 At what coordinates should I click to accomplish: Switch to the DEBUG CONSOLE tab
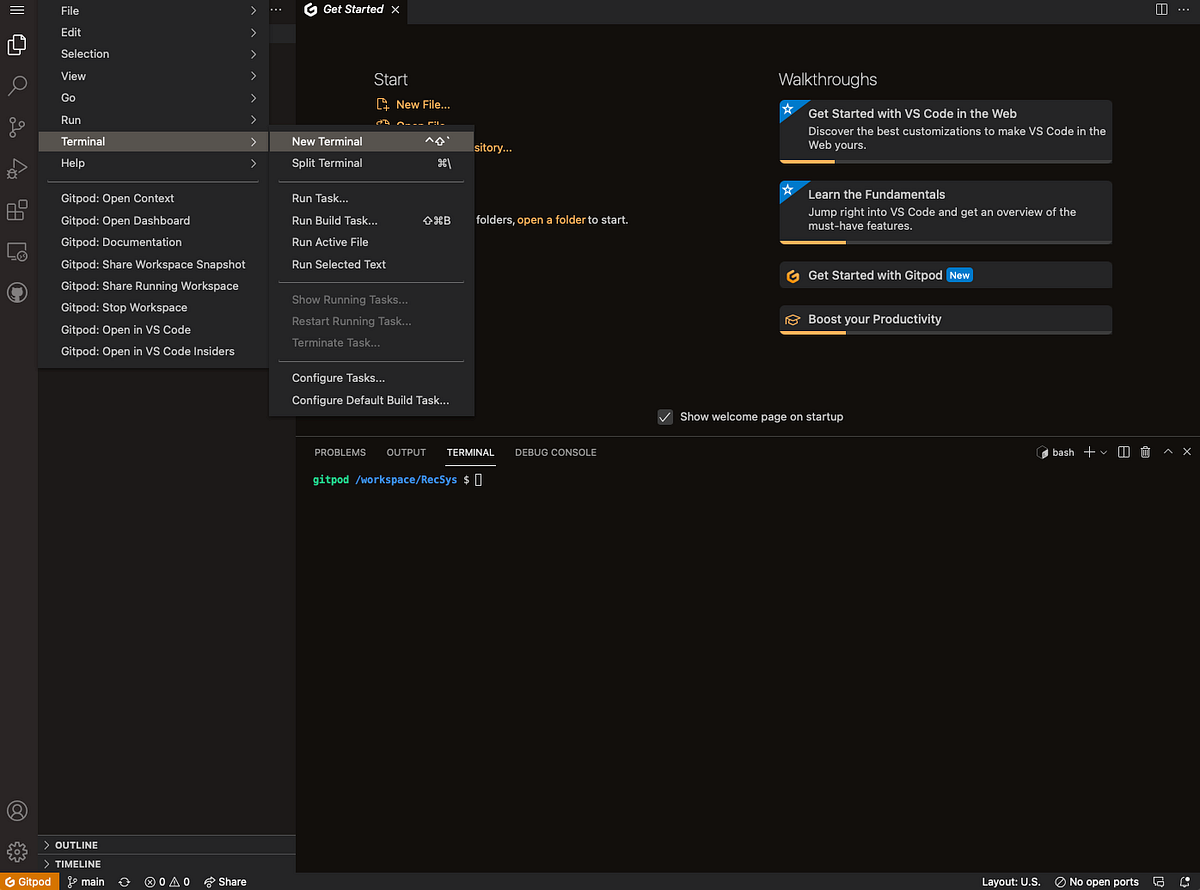tap(555, 452)
